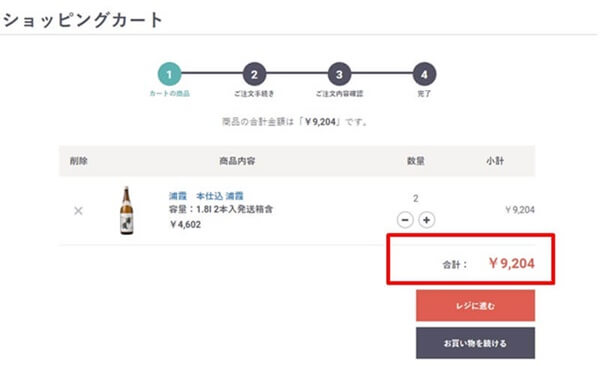This screenshot has height=366, width=600.
Task: Click the 削除 column header
Action: pos(78,161)
